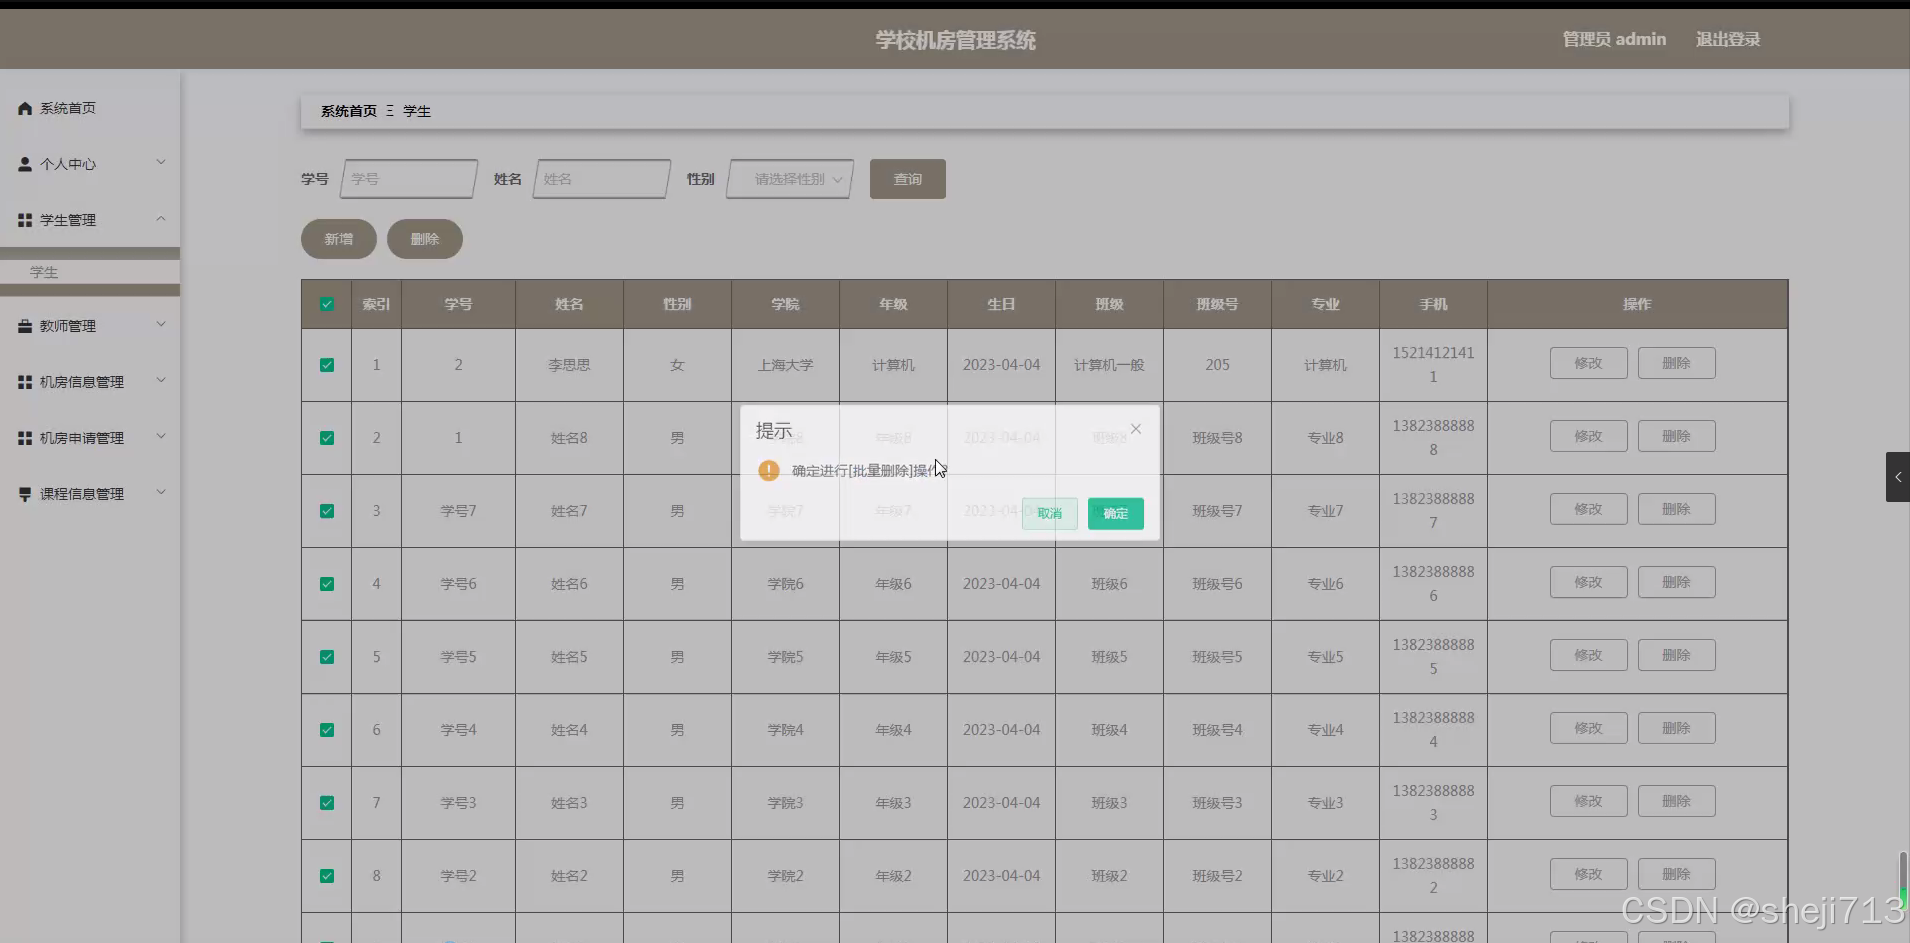The height and width of the screenshot is (943, 1910).
Task: Select 学生 in the sidebar submenu
Action: 44,271
